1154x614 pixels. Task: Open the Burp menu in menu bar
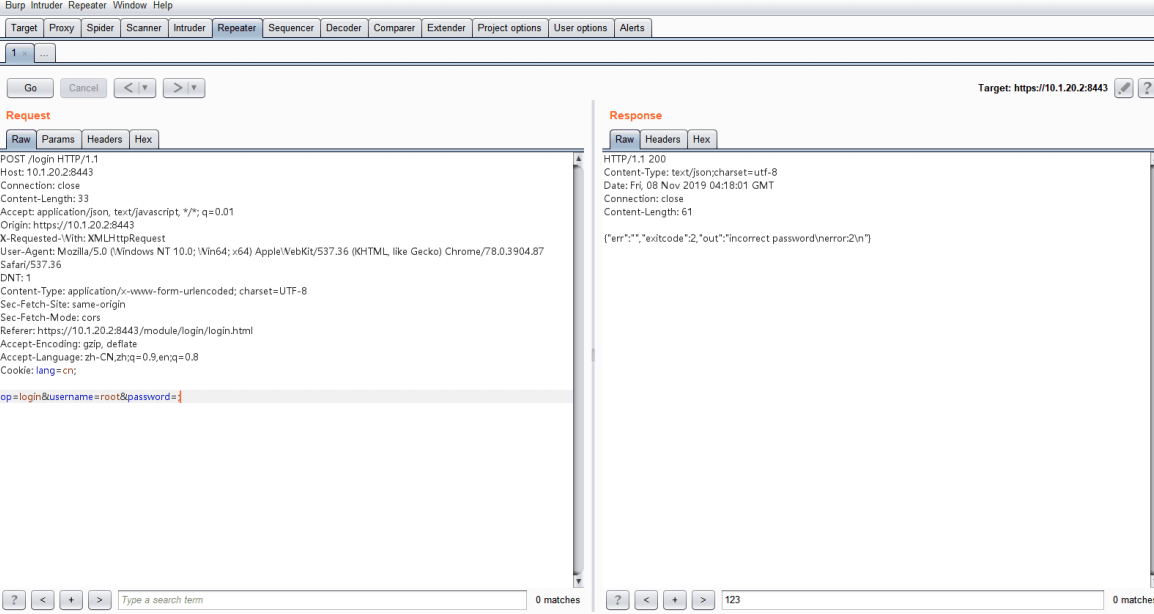pyautogui.click(x=15, y=6)
